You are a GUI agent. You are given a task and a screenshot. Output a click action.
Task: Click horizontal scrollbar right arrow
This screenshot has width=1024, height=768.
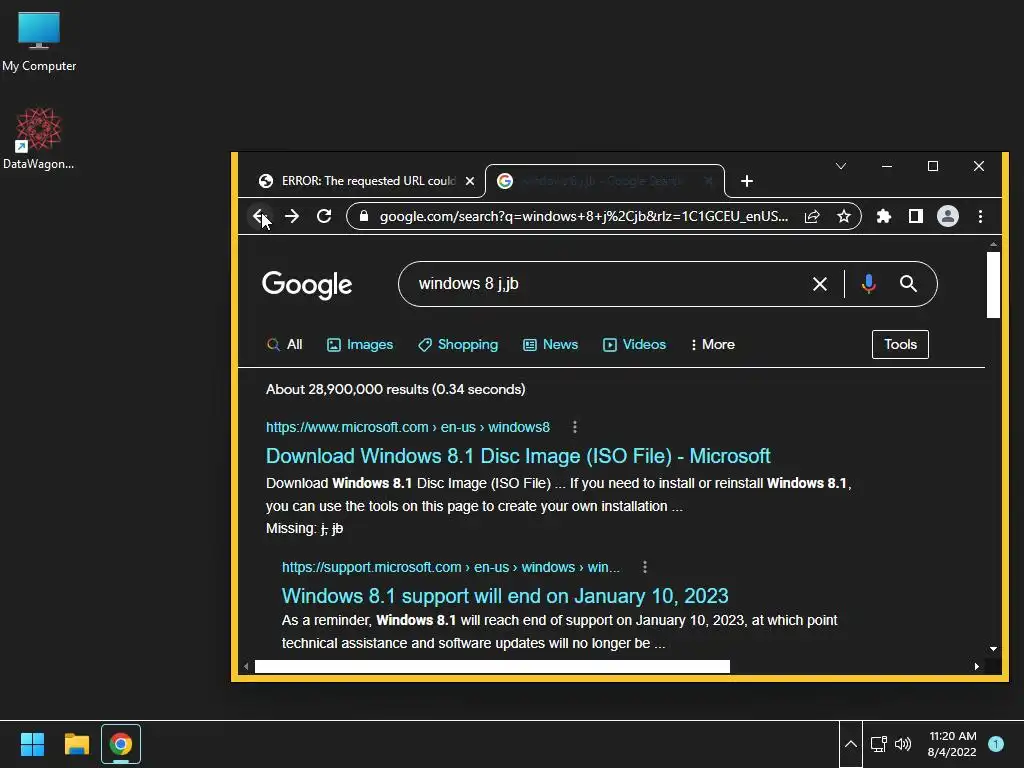point(977,666)
